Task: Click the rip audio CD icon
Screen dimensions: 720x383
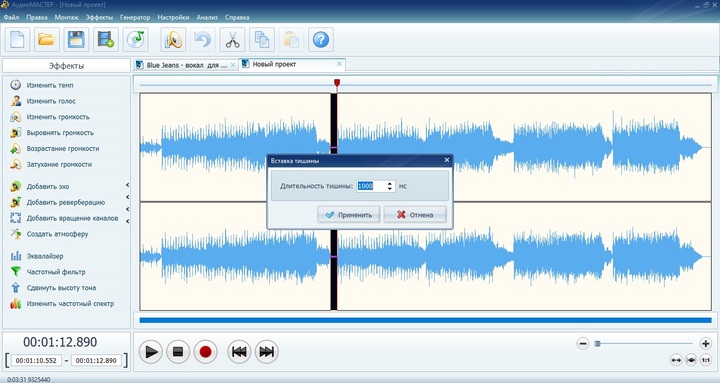Action: coord(135,39)
